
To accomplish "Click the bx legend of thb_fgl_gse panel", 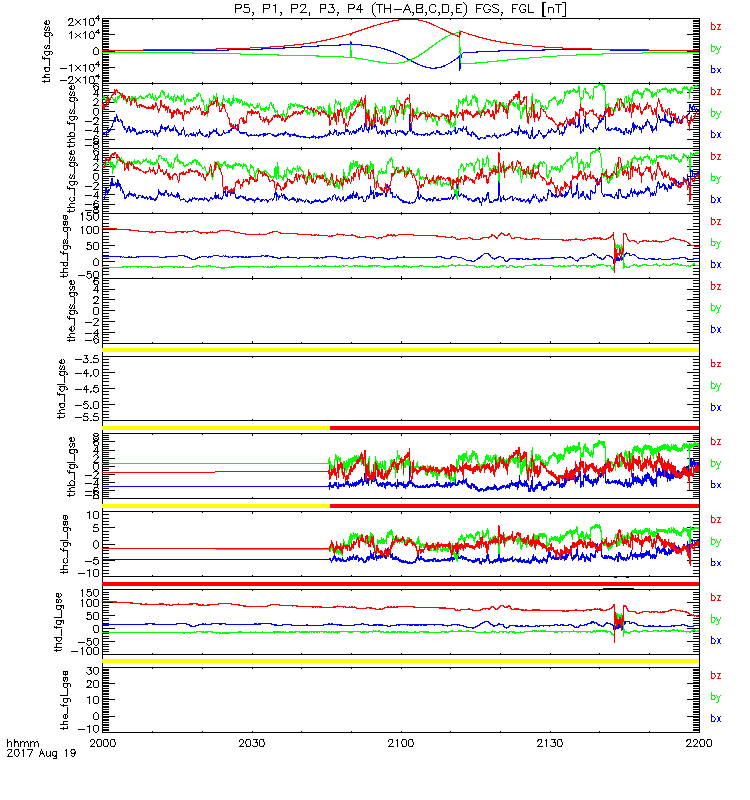I will coord(716,485).
